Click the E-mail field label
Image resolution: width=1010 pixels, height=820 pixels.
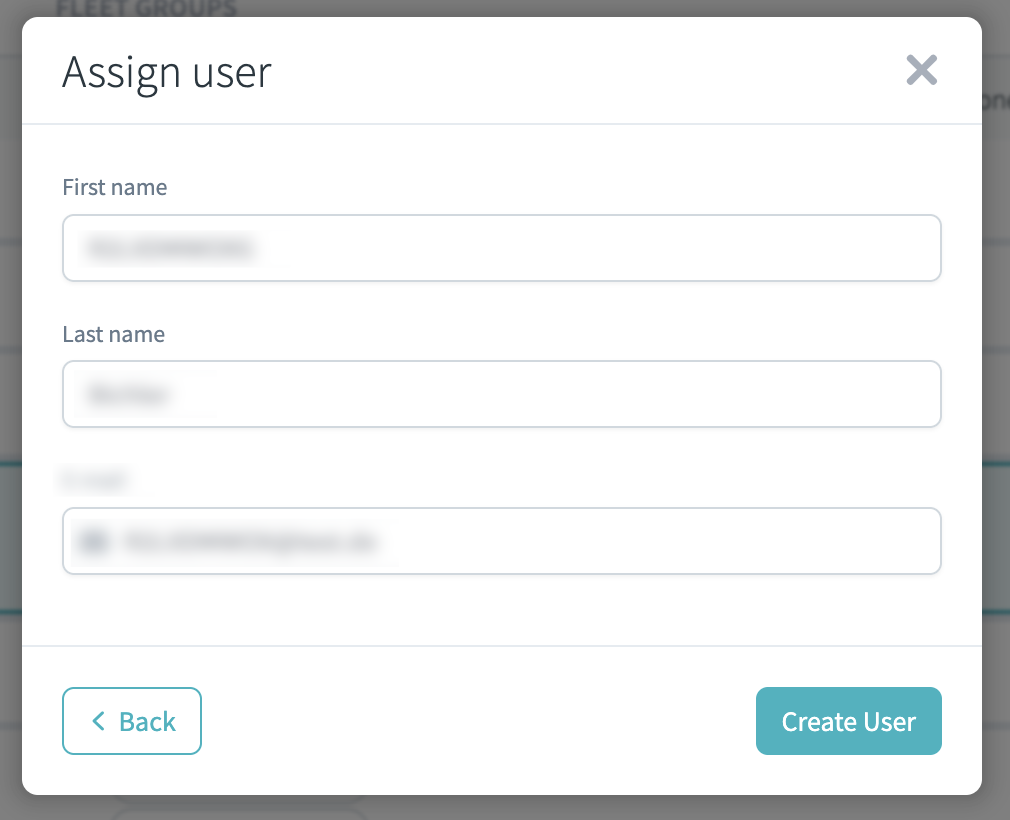click(95, 480)
